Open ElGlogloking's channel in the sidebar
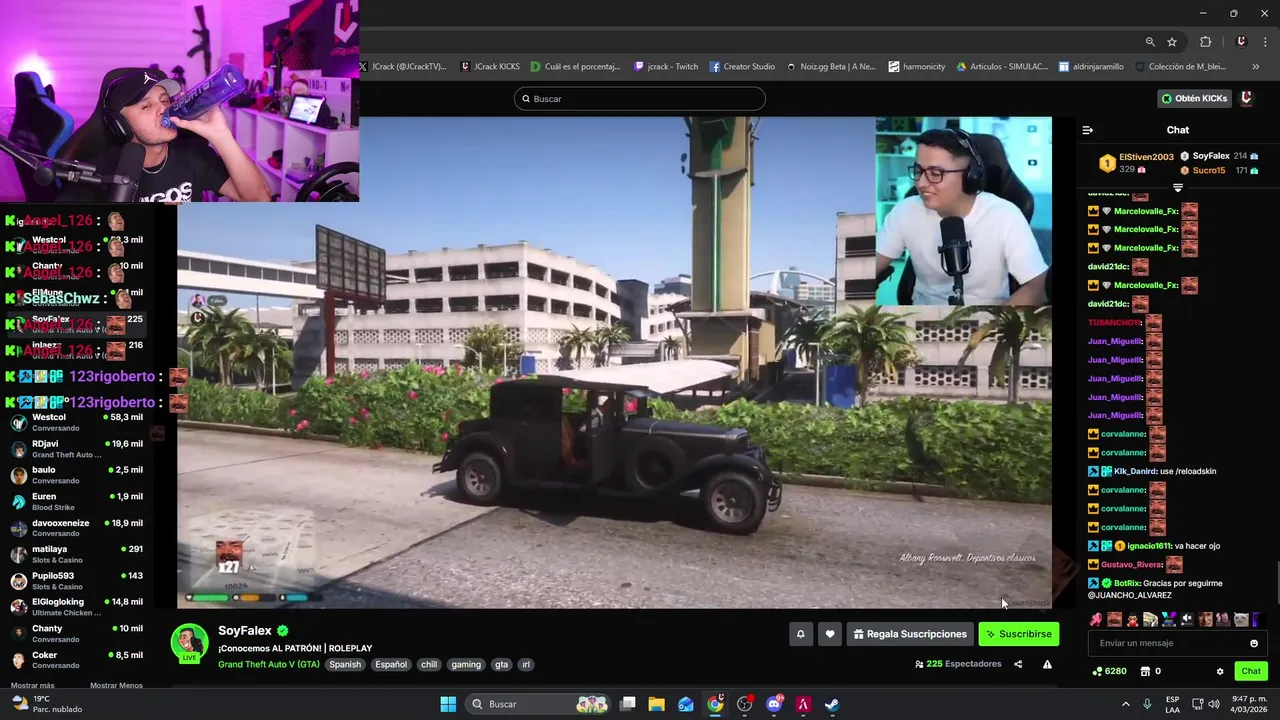 (x=78, y=607)
